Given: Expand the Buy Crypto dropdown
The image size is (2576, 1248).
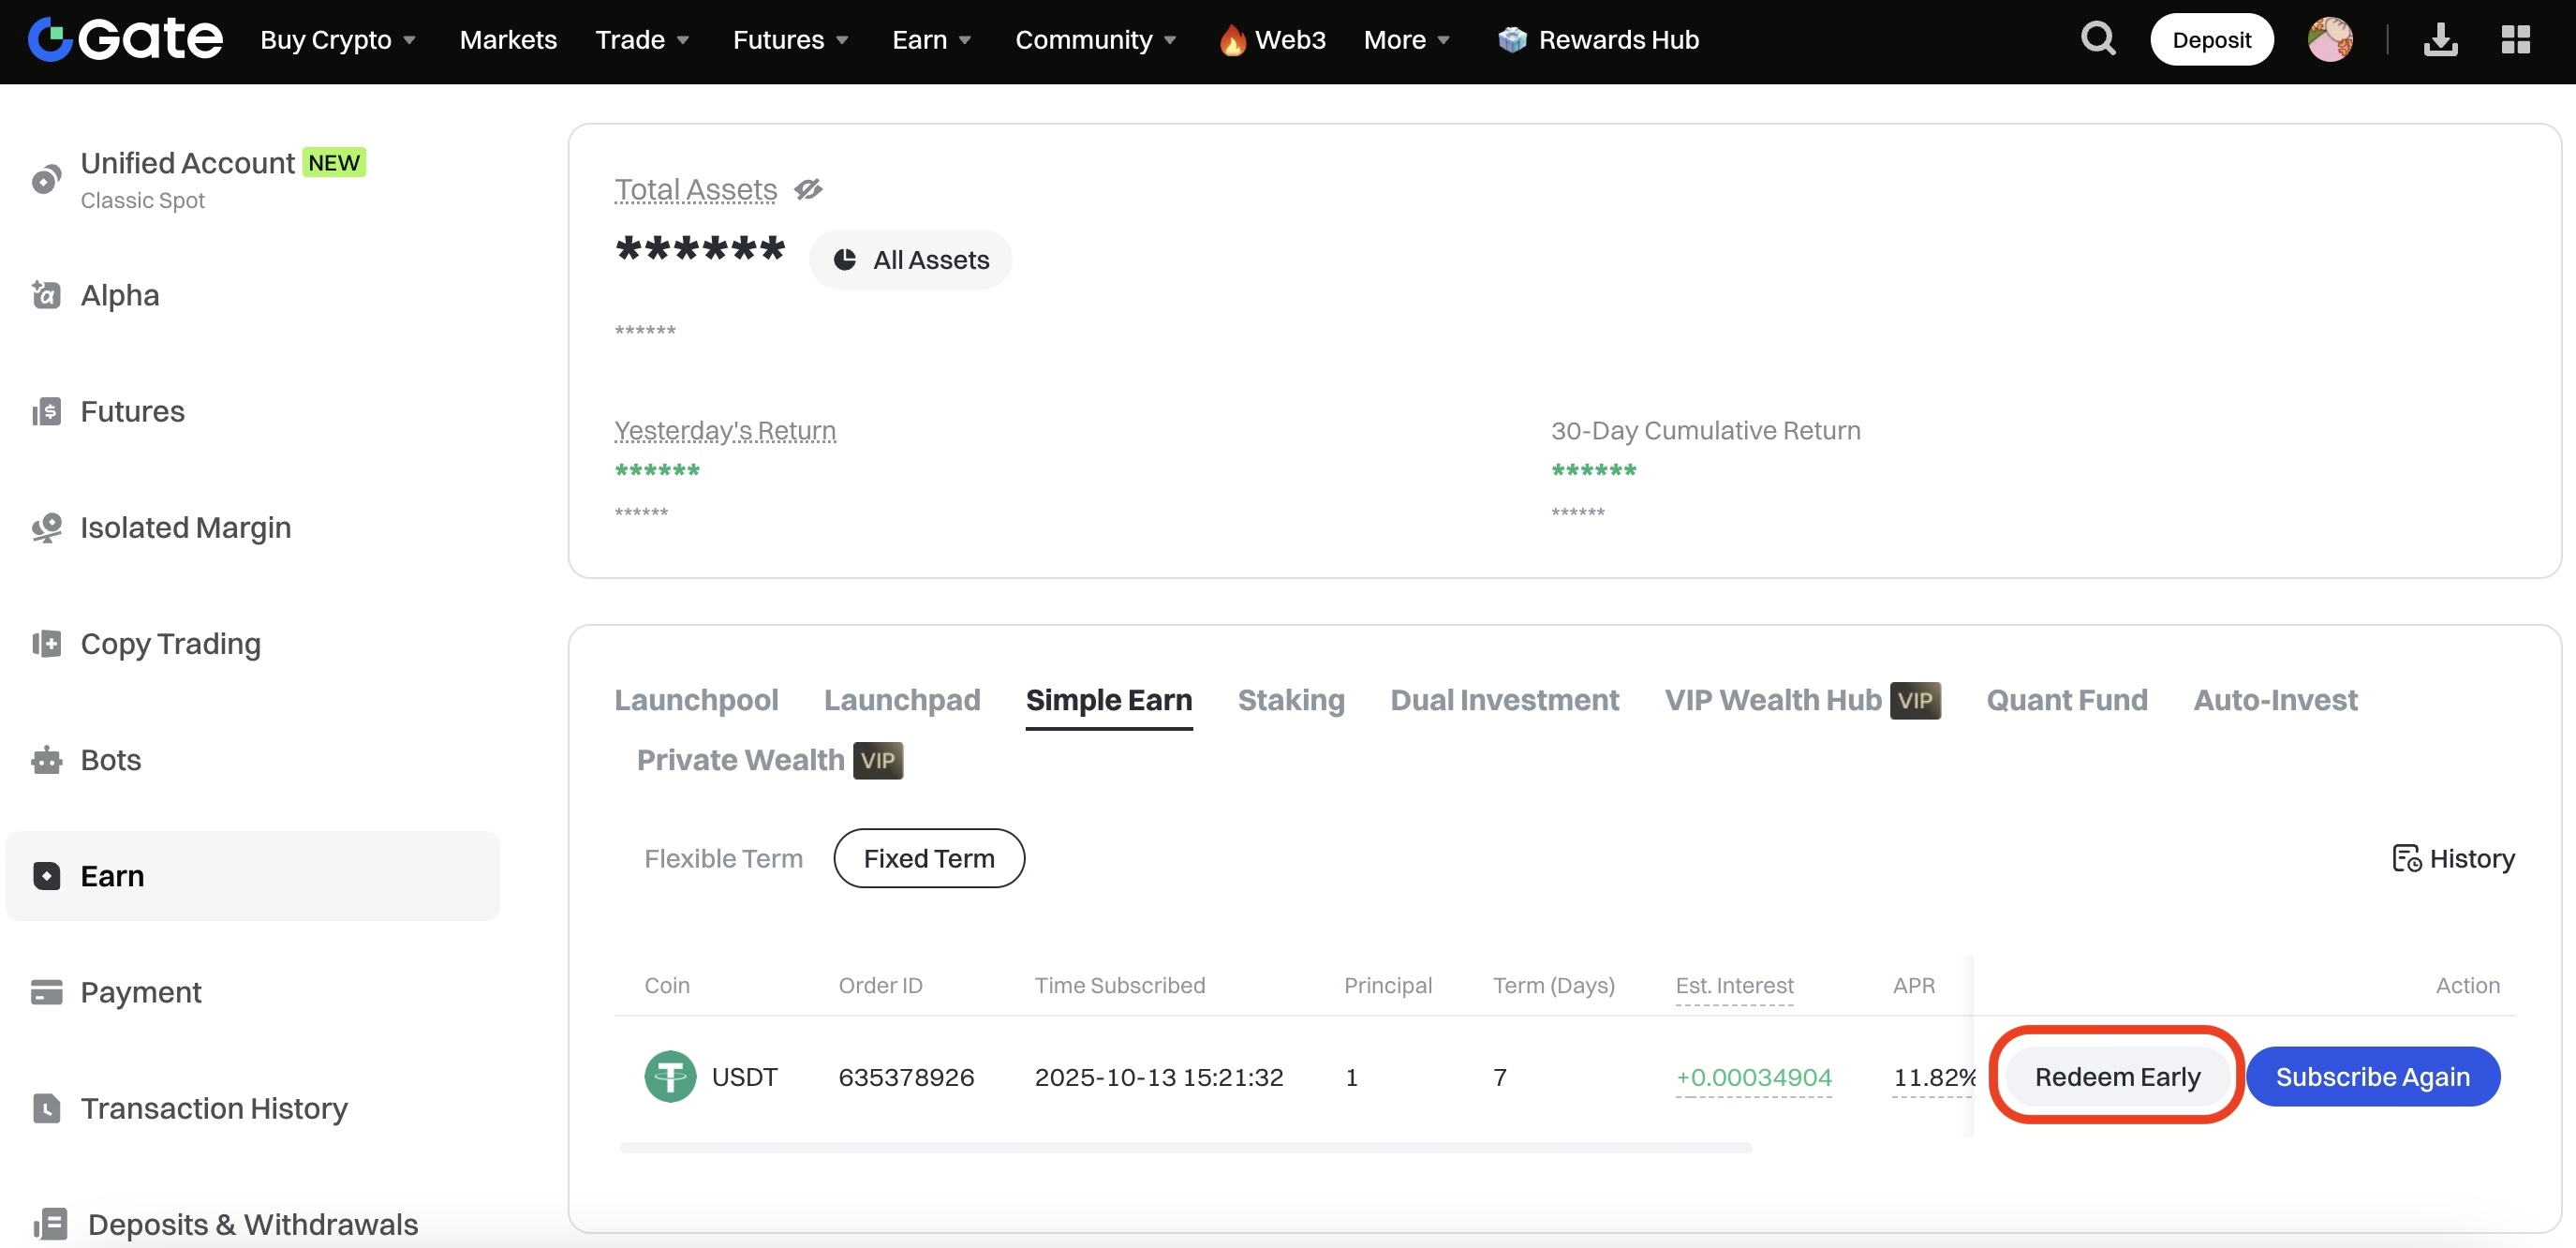Looking at the screenshot, I should [338, 40].
